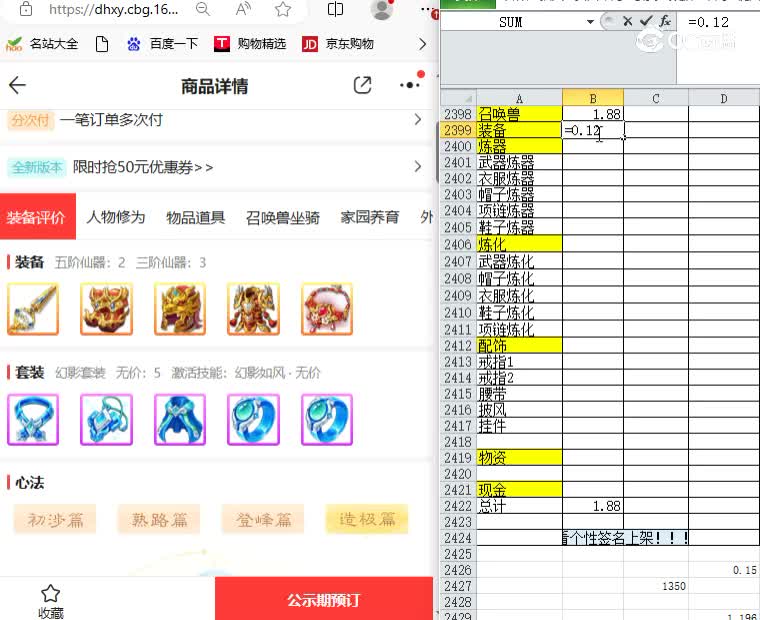Click the Excel select-all corner button
This screenshot has height=620, width=760.
coord(459,98)
